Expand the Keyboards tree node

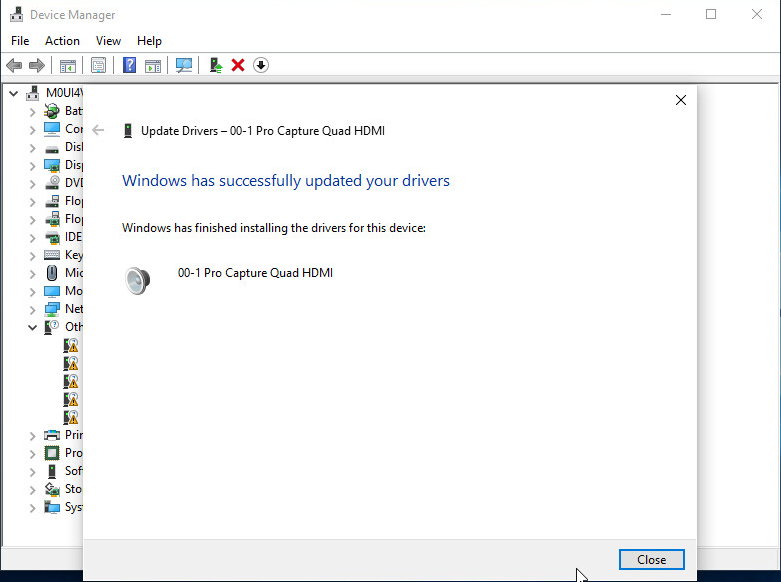point(32,256)
